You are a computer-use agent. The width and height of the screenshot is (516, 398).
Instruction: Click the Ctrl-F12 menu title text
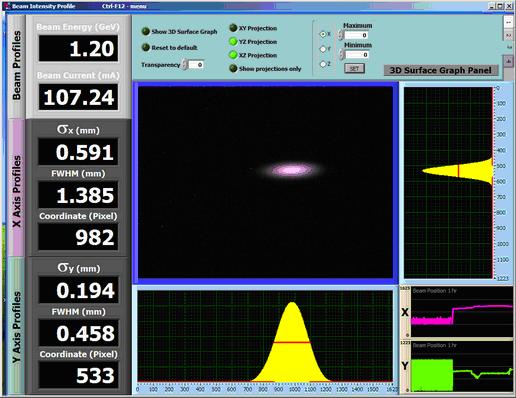pos(124,6)
